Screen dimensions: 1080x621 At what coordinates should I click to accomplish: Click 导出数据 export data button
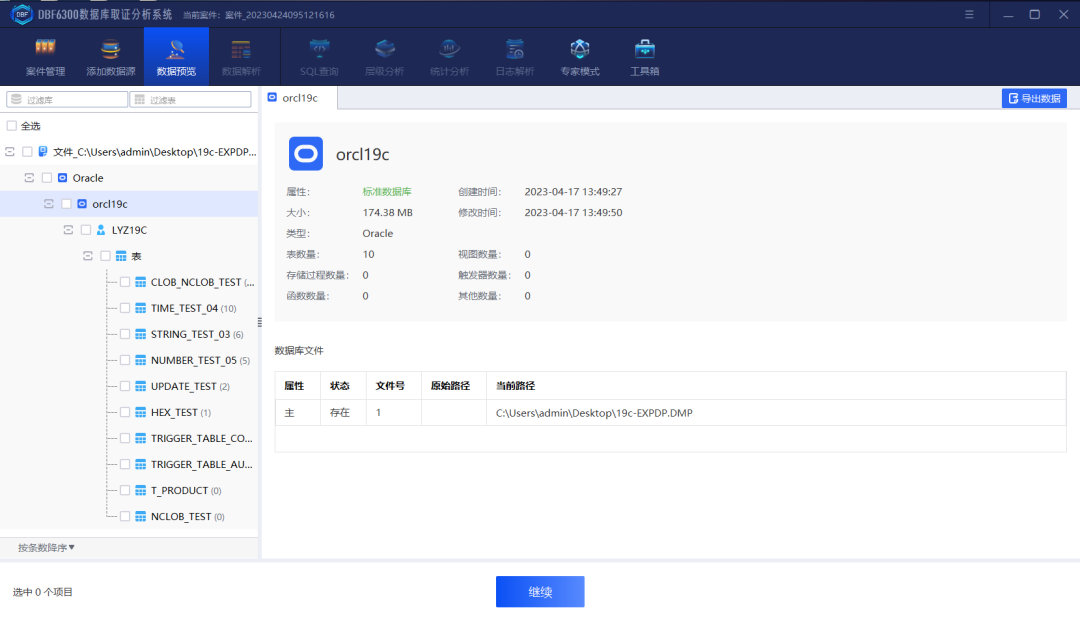coord(1034,98)
